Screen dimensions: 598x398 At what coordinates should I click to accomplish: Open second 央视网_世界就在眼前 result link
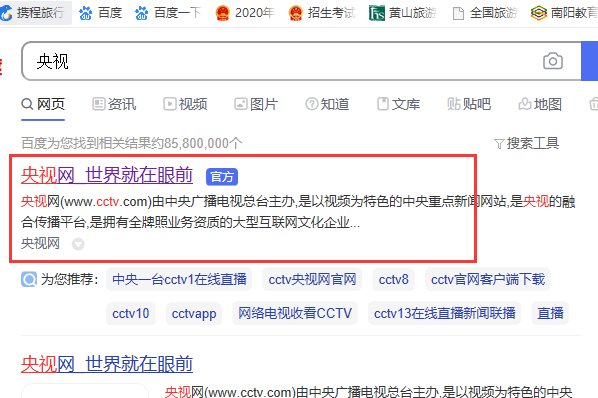(107, 364)
